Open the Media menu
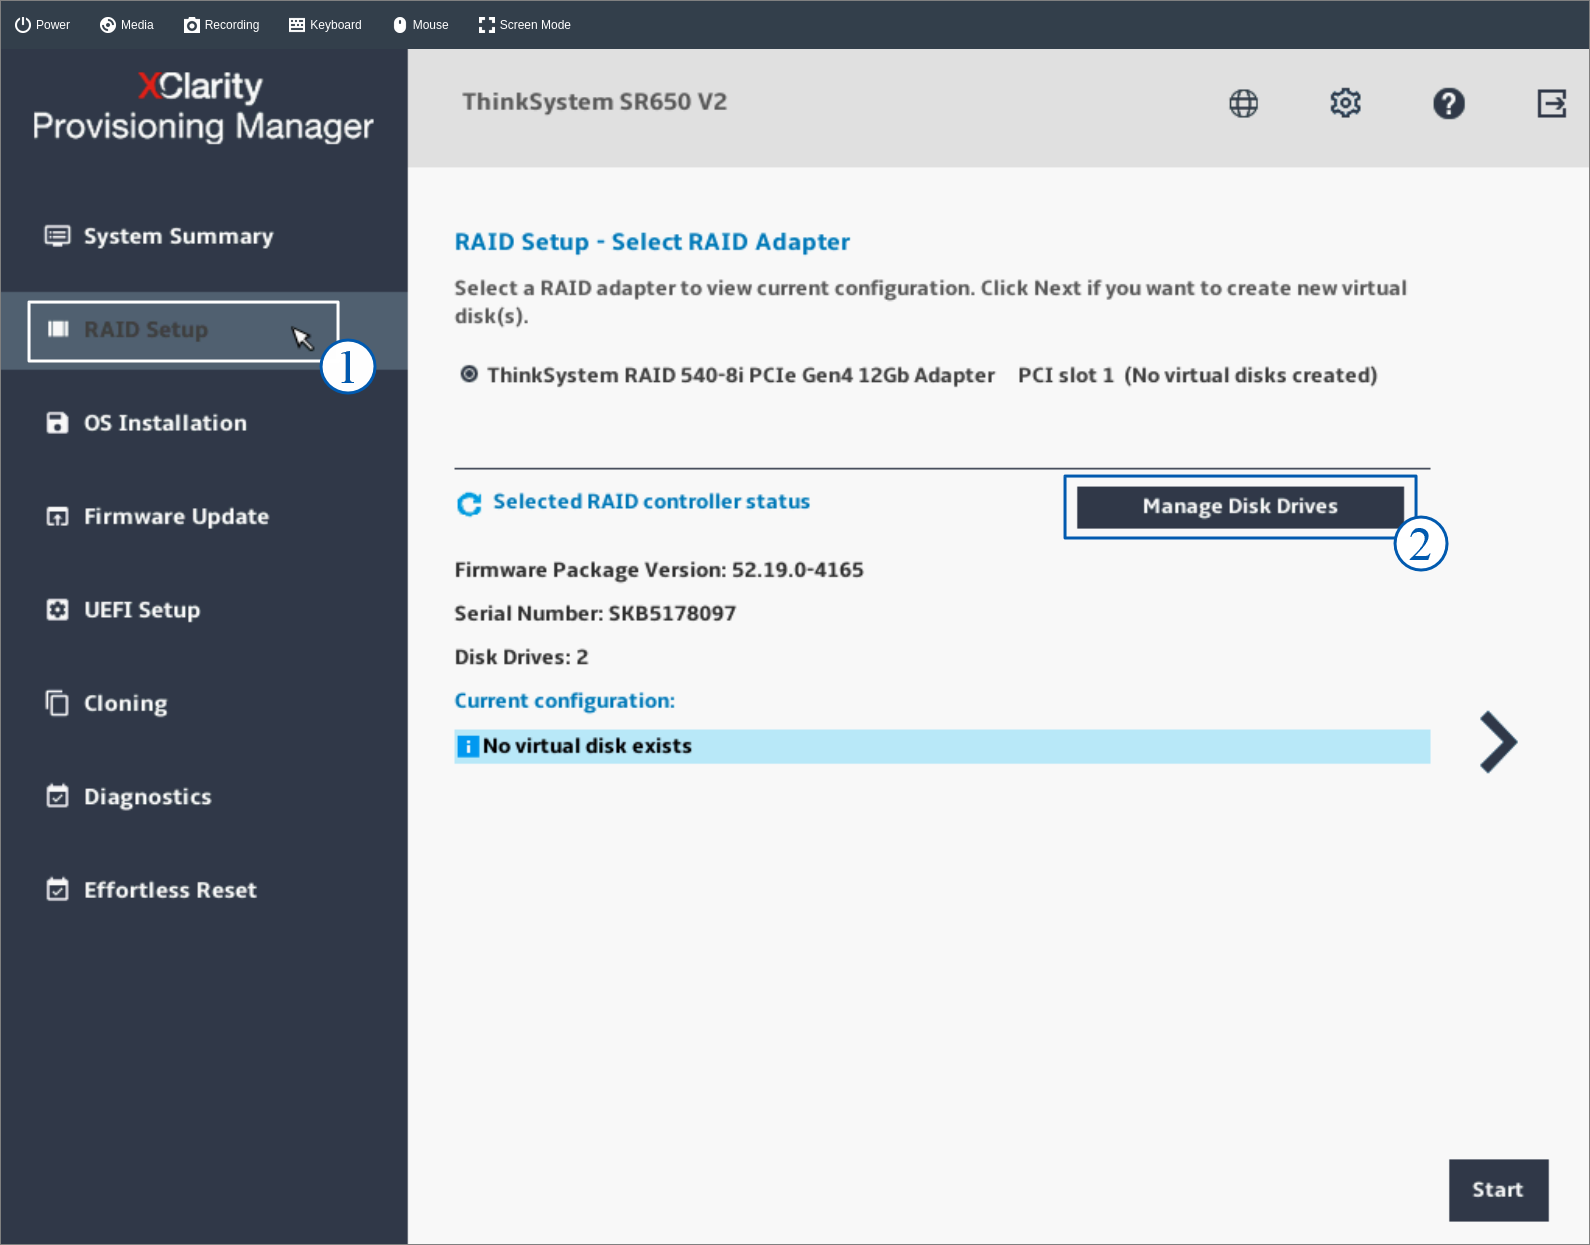This screenshot has height=1245, width=1590. tap(127, 25)
